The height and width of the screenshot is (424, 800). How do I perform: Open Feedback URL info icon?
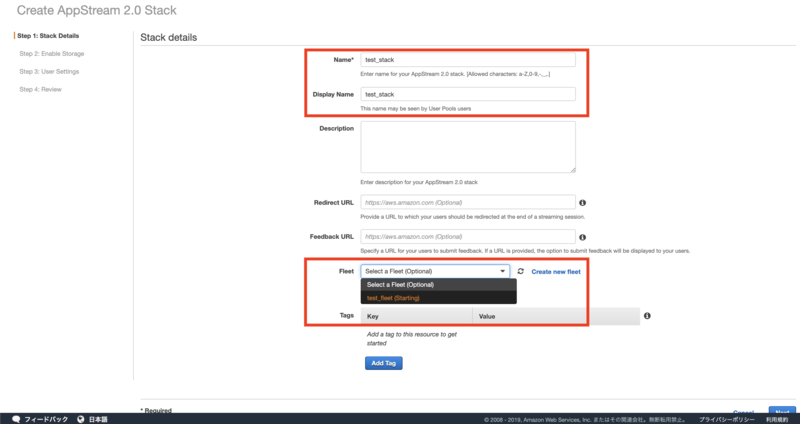[582, 237]
